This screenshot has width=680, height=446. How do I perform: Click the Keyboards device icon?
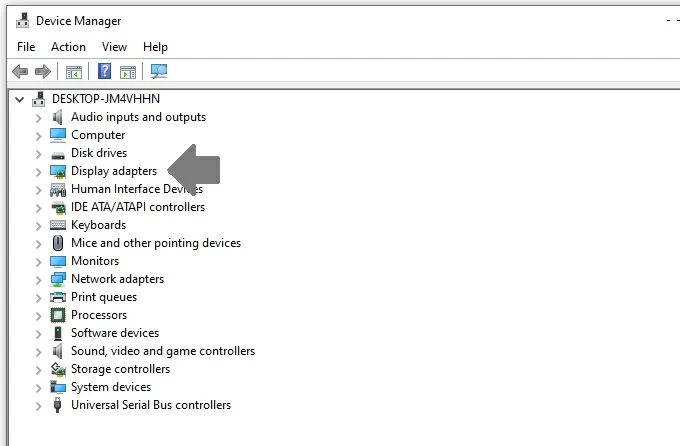coord(58,225)
